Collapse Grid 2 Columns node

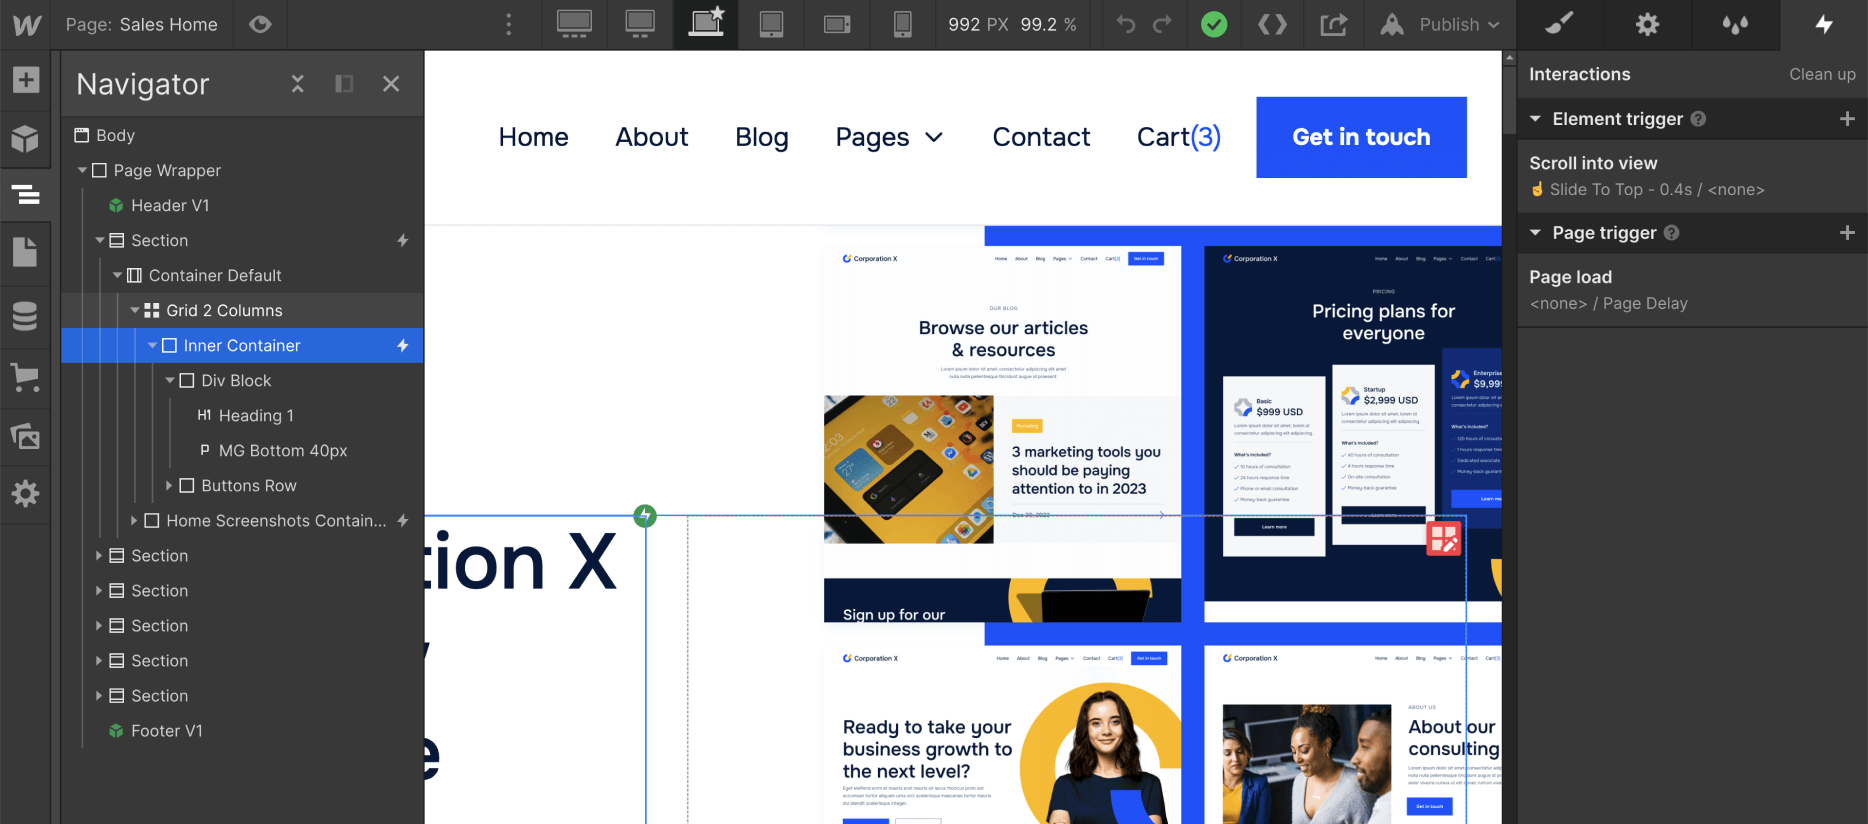[x=135, y=311]
